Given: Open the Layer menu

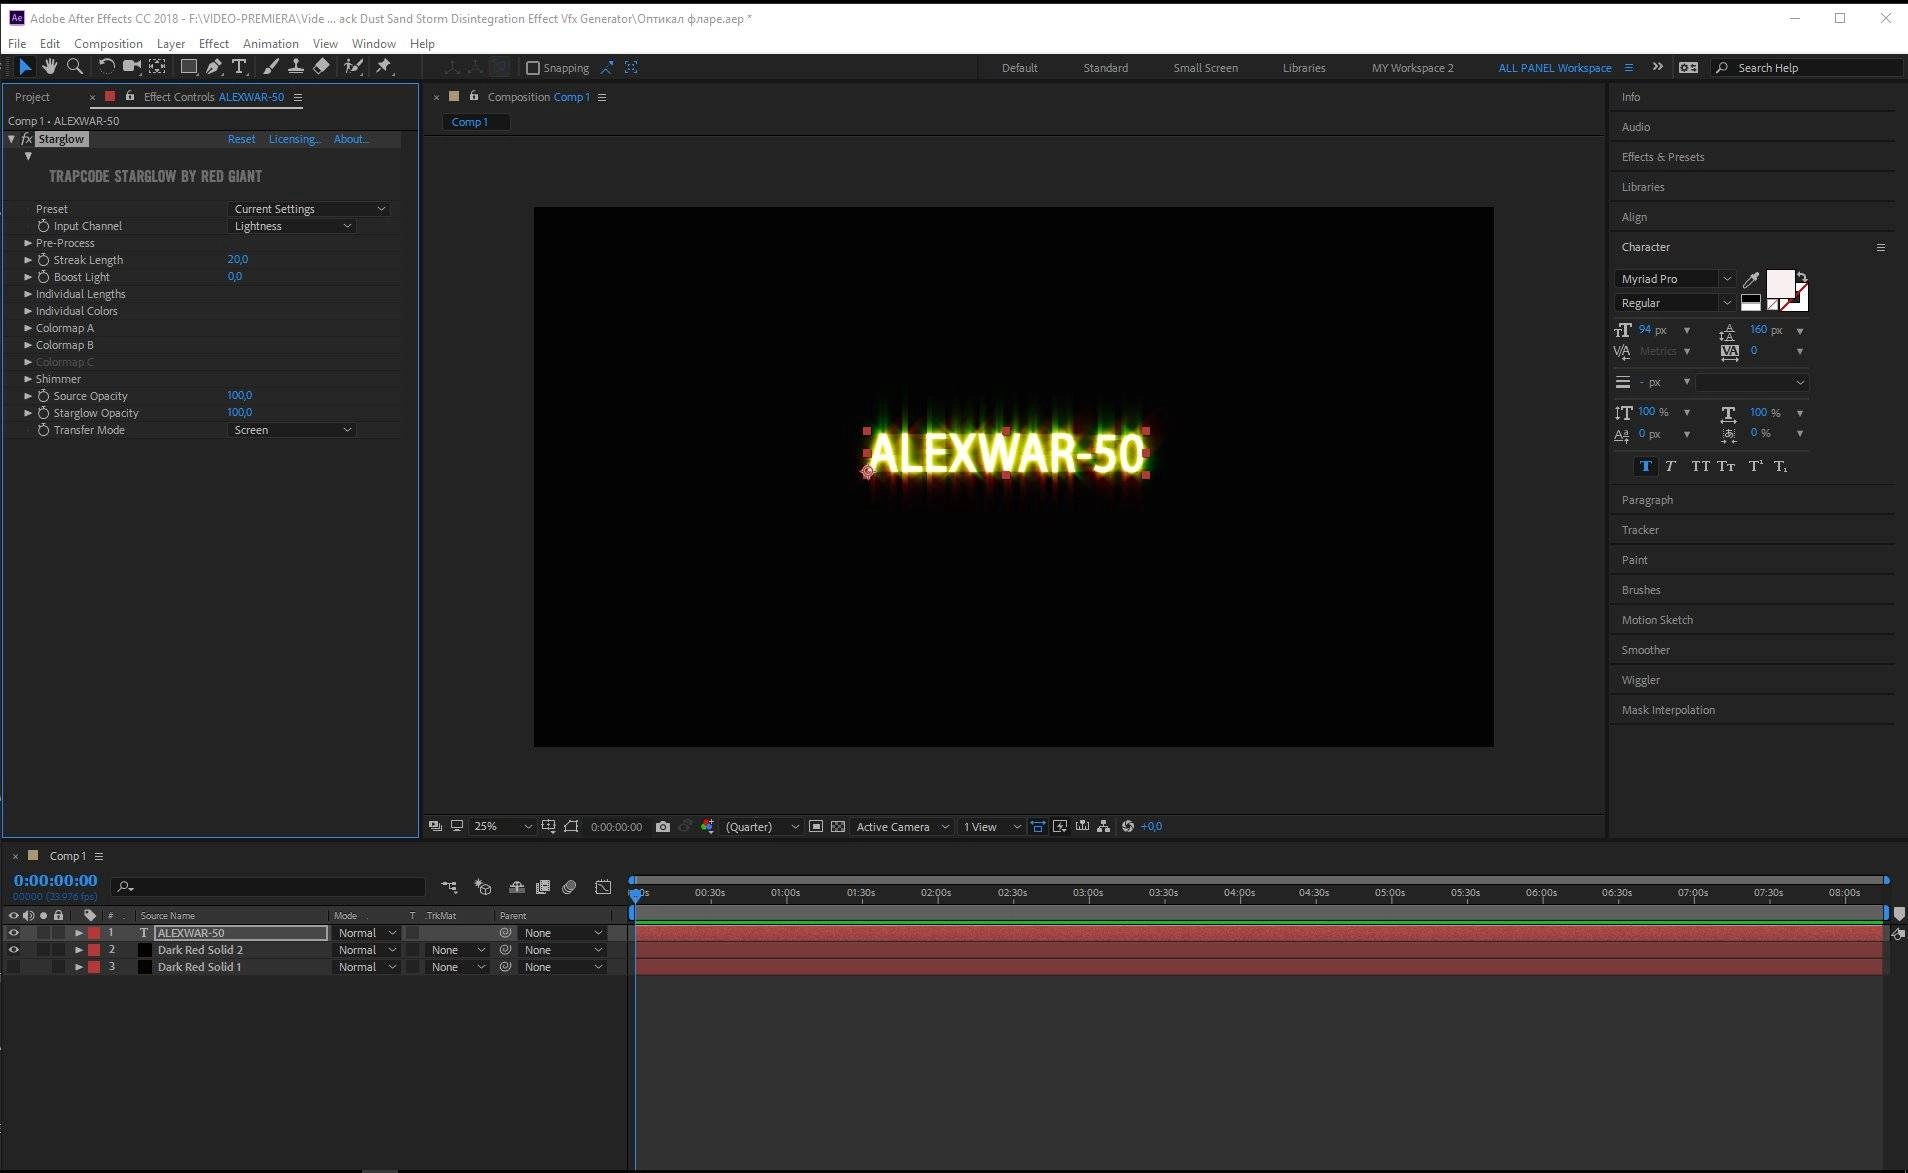Looking at the screenshot, I should 170,44.
